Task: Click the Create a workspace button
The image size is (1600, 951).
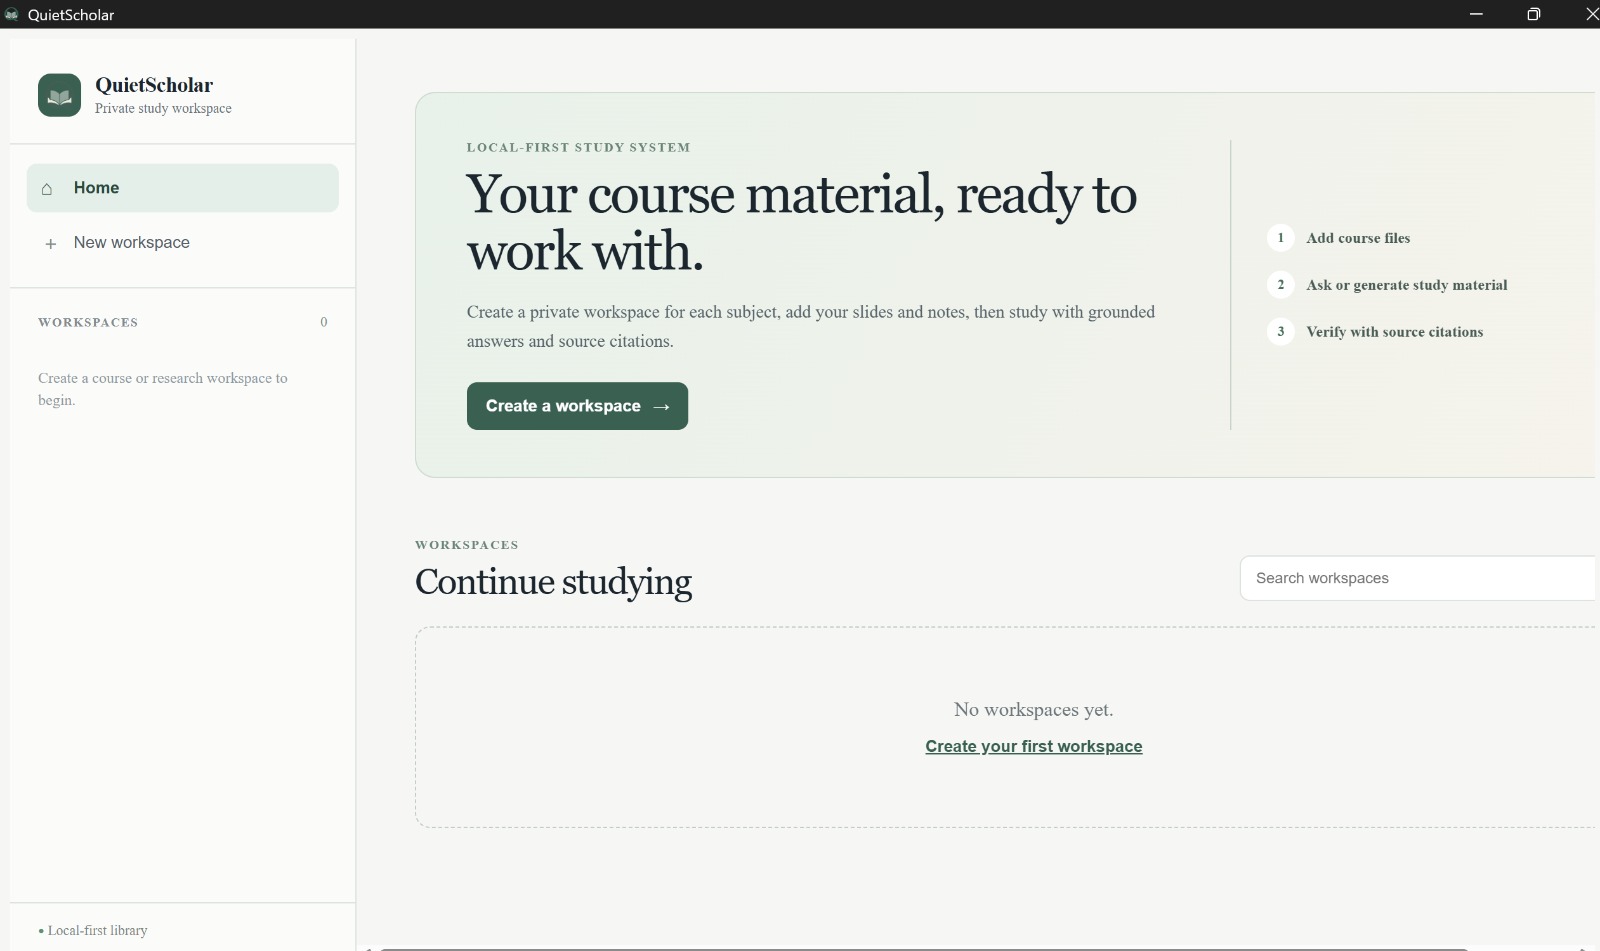Action: click(x=577, y=406)
